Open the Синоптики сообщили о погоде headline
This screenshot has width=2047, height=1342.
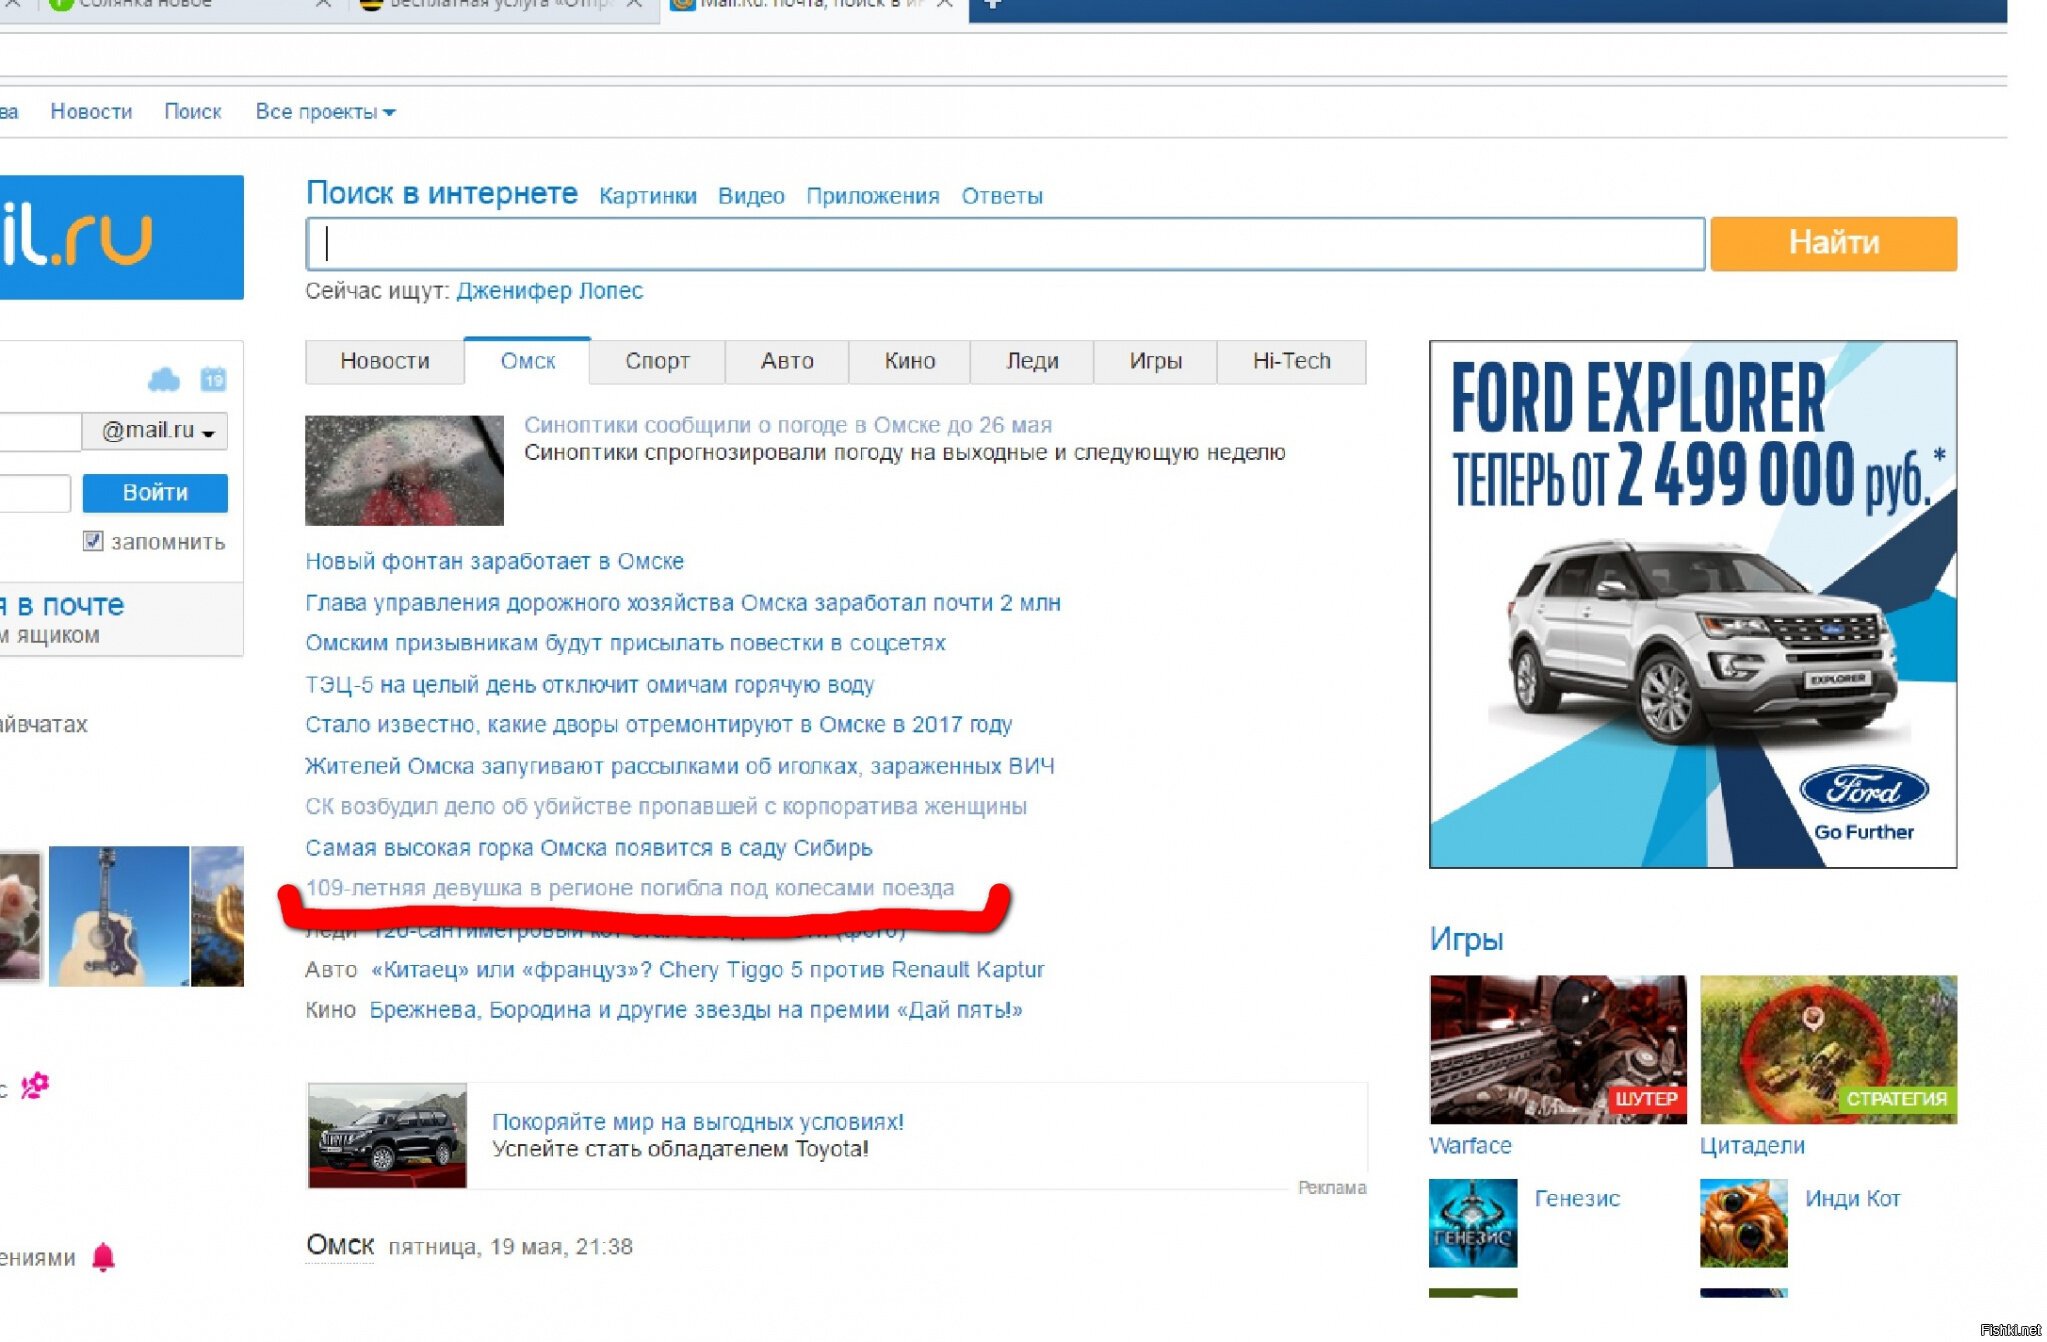click(x=788, y=425)
